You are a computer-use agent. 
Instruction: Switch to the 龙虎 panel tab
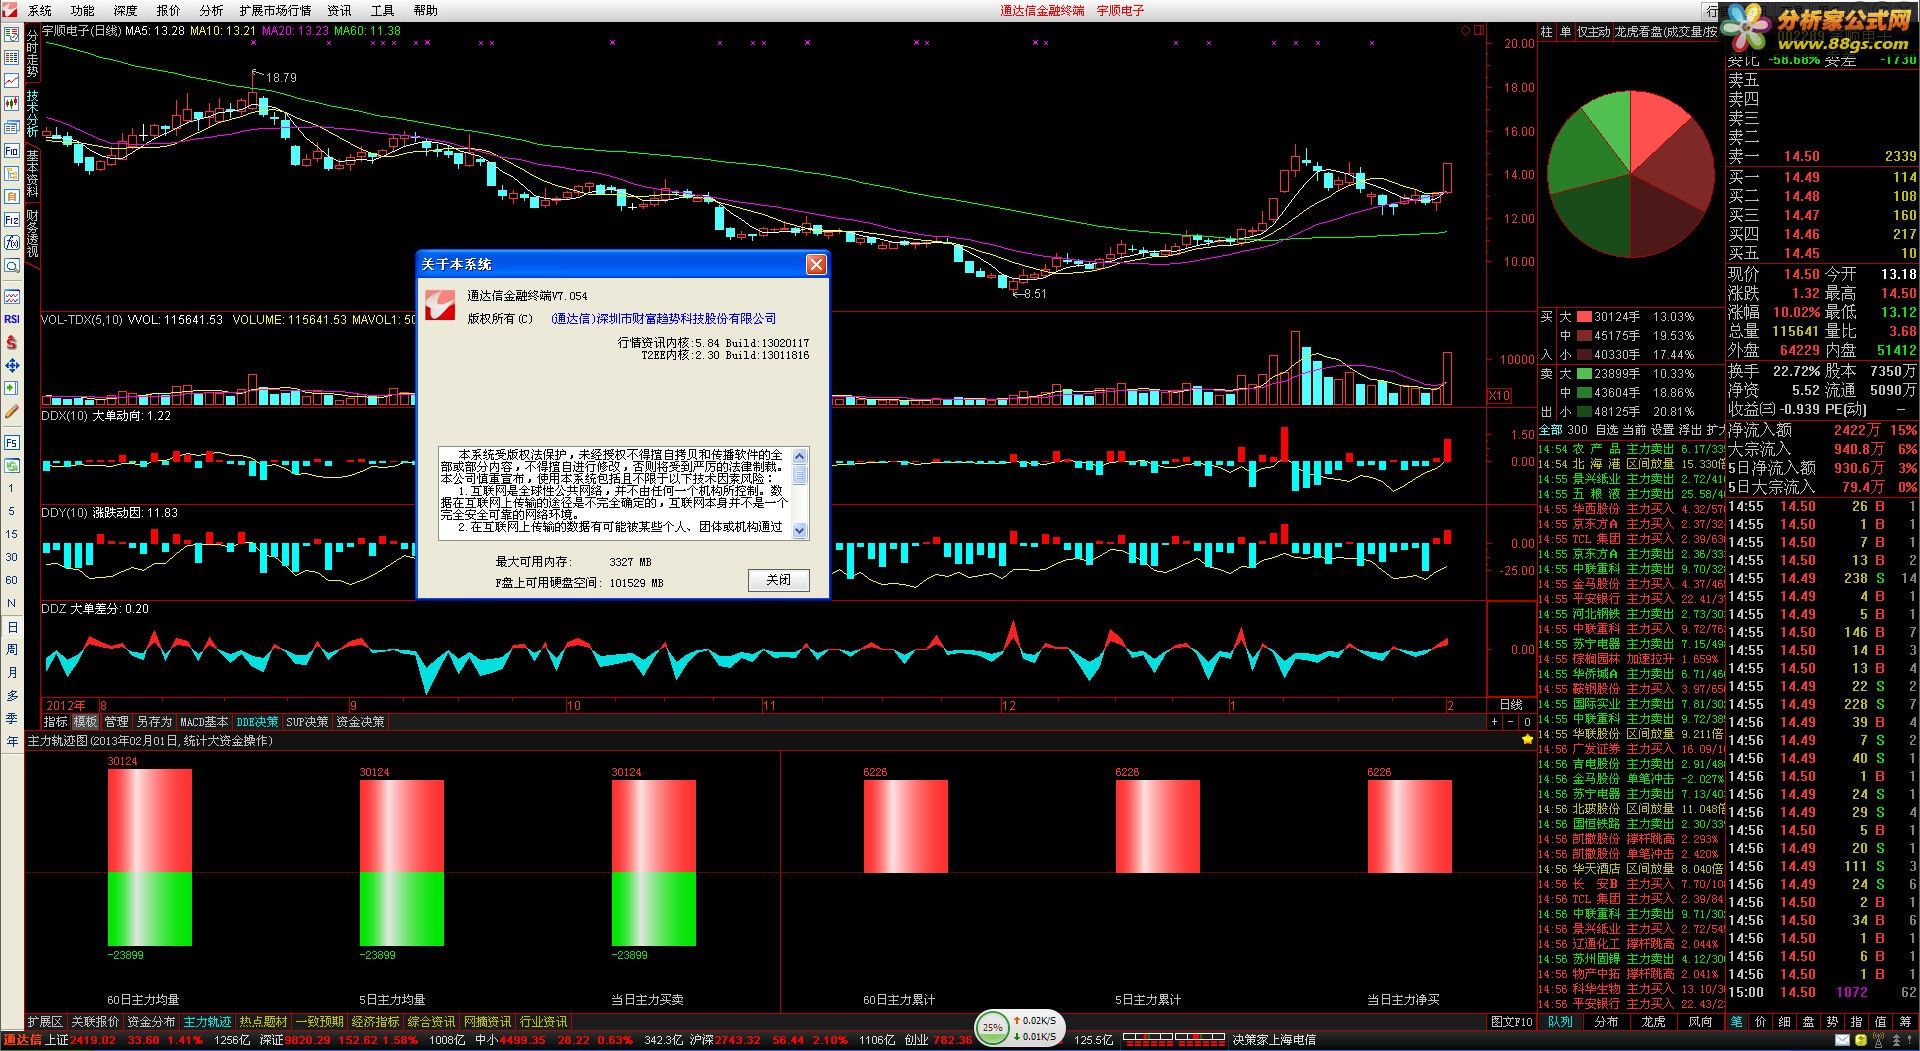click(1653, 1022)
